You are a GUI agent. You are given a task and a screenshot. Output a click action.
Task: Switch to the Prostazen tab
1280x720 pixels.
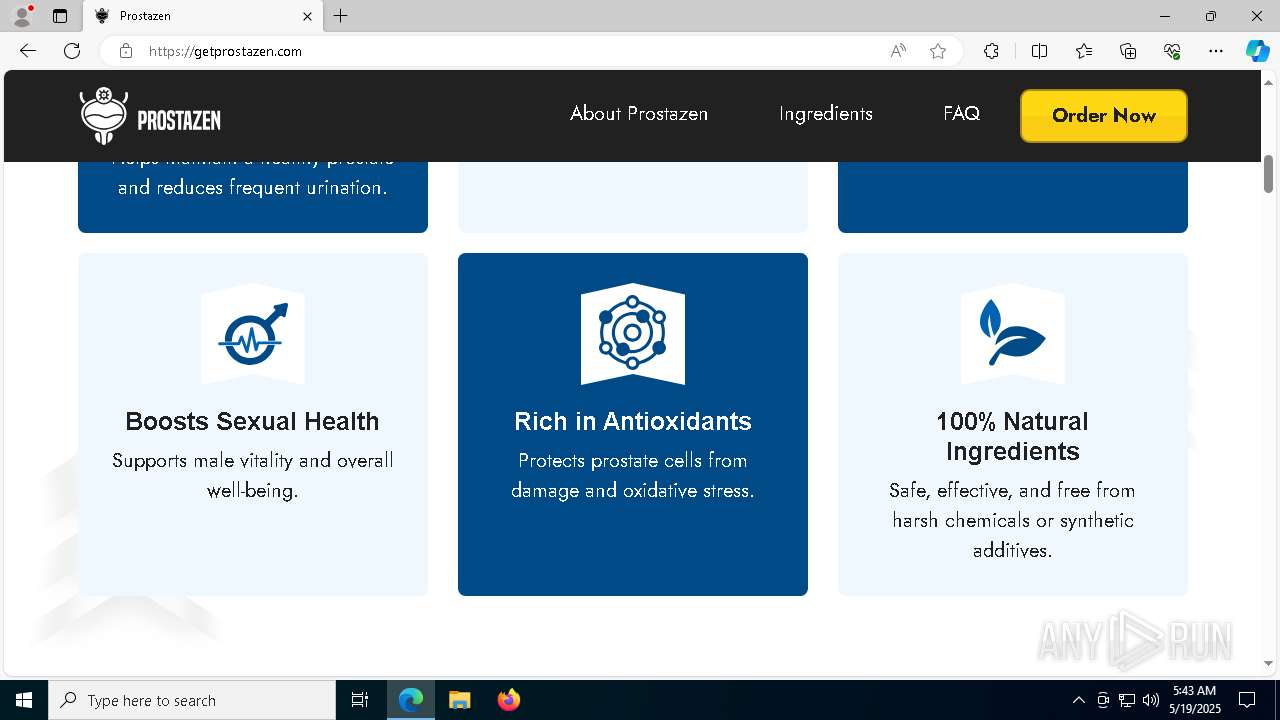(203, 16)
